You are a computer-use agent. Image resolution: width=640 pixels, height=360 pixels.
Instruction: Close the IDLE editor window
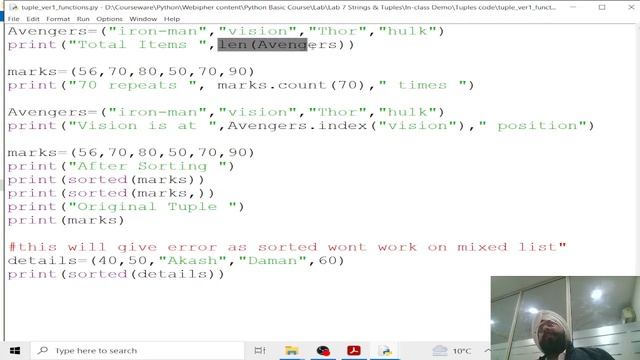[x=631, y=7]
